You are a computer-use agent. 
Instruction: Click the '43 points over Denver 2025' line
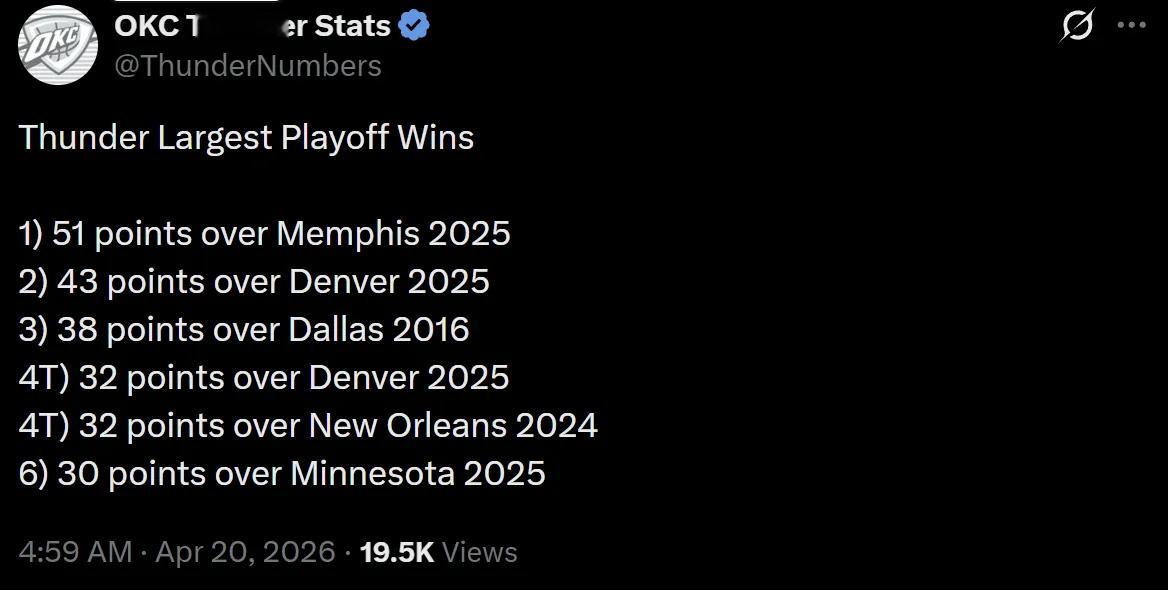[254, 281]
